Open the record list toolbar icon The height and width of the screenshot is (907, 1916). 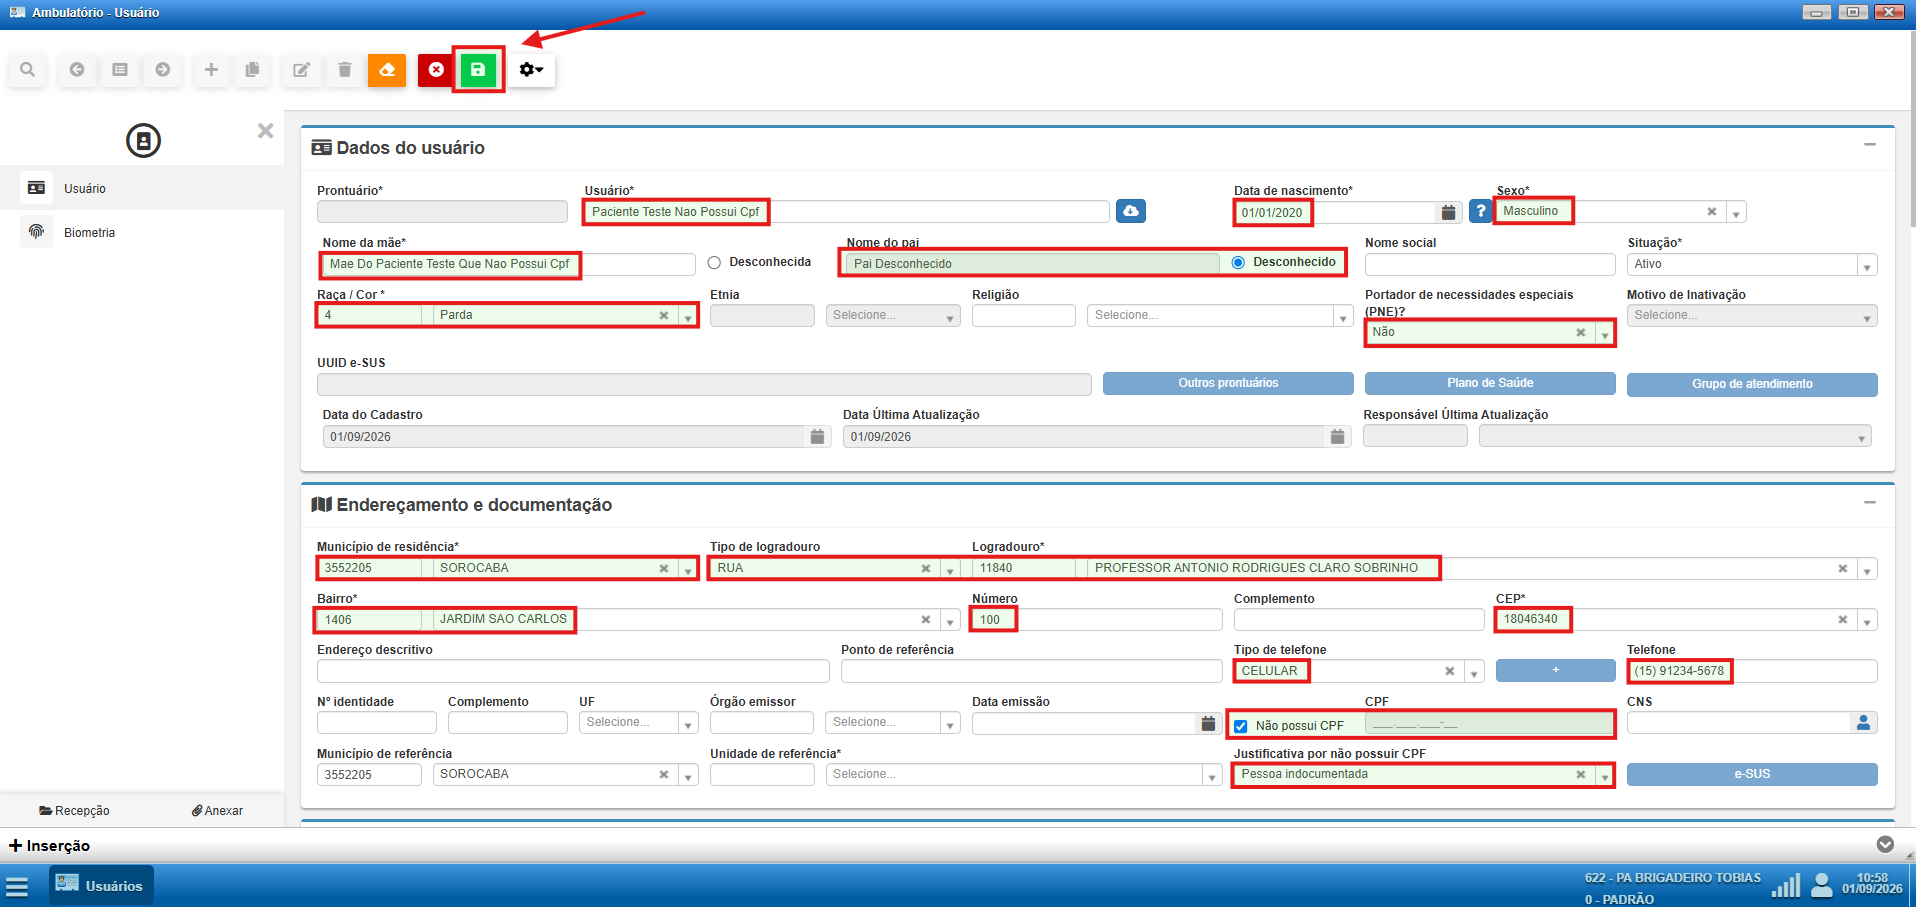(x=120, y=70)
